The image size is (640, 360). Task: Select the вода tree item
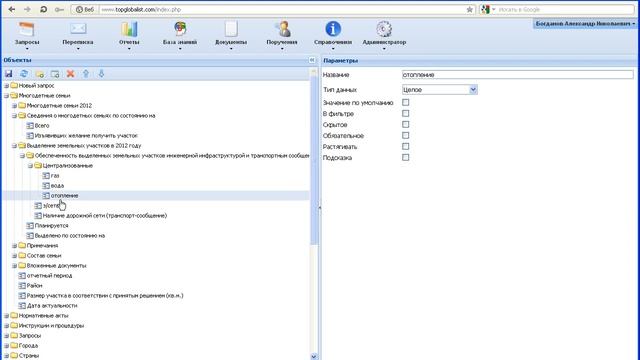click(x=57, y=186)
